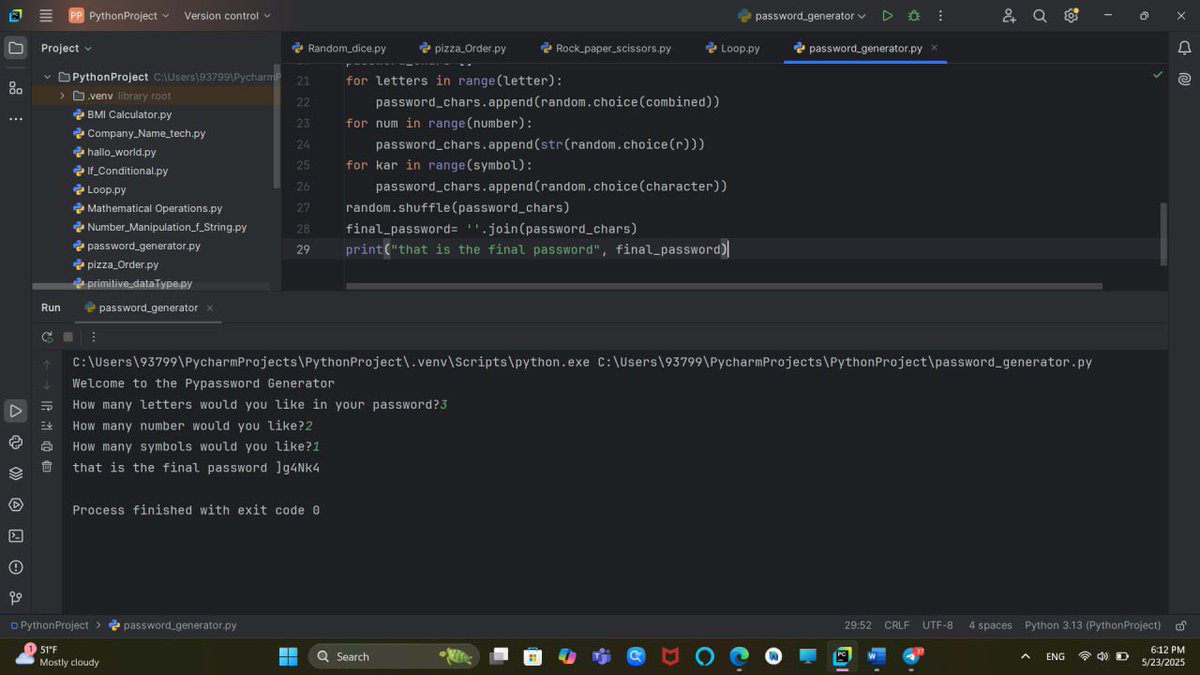The image size is (1200, 675).
Task: Switch to the Rock_paper_scissors.py editor tab
Action: click(606, 48)
